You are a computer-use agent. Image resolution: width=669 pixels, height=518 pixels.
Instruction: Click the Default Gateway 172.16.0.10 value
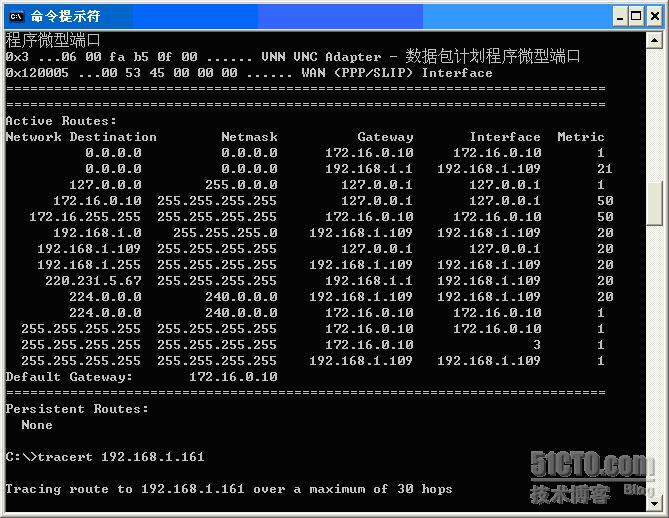233,377
